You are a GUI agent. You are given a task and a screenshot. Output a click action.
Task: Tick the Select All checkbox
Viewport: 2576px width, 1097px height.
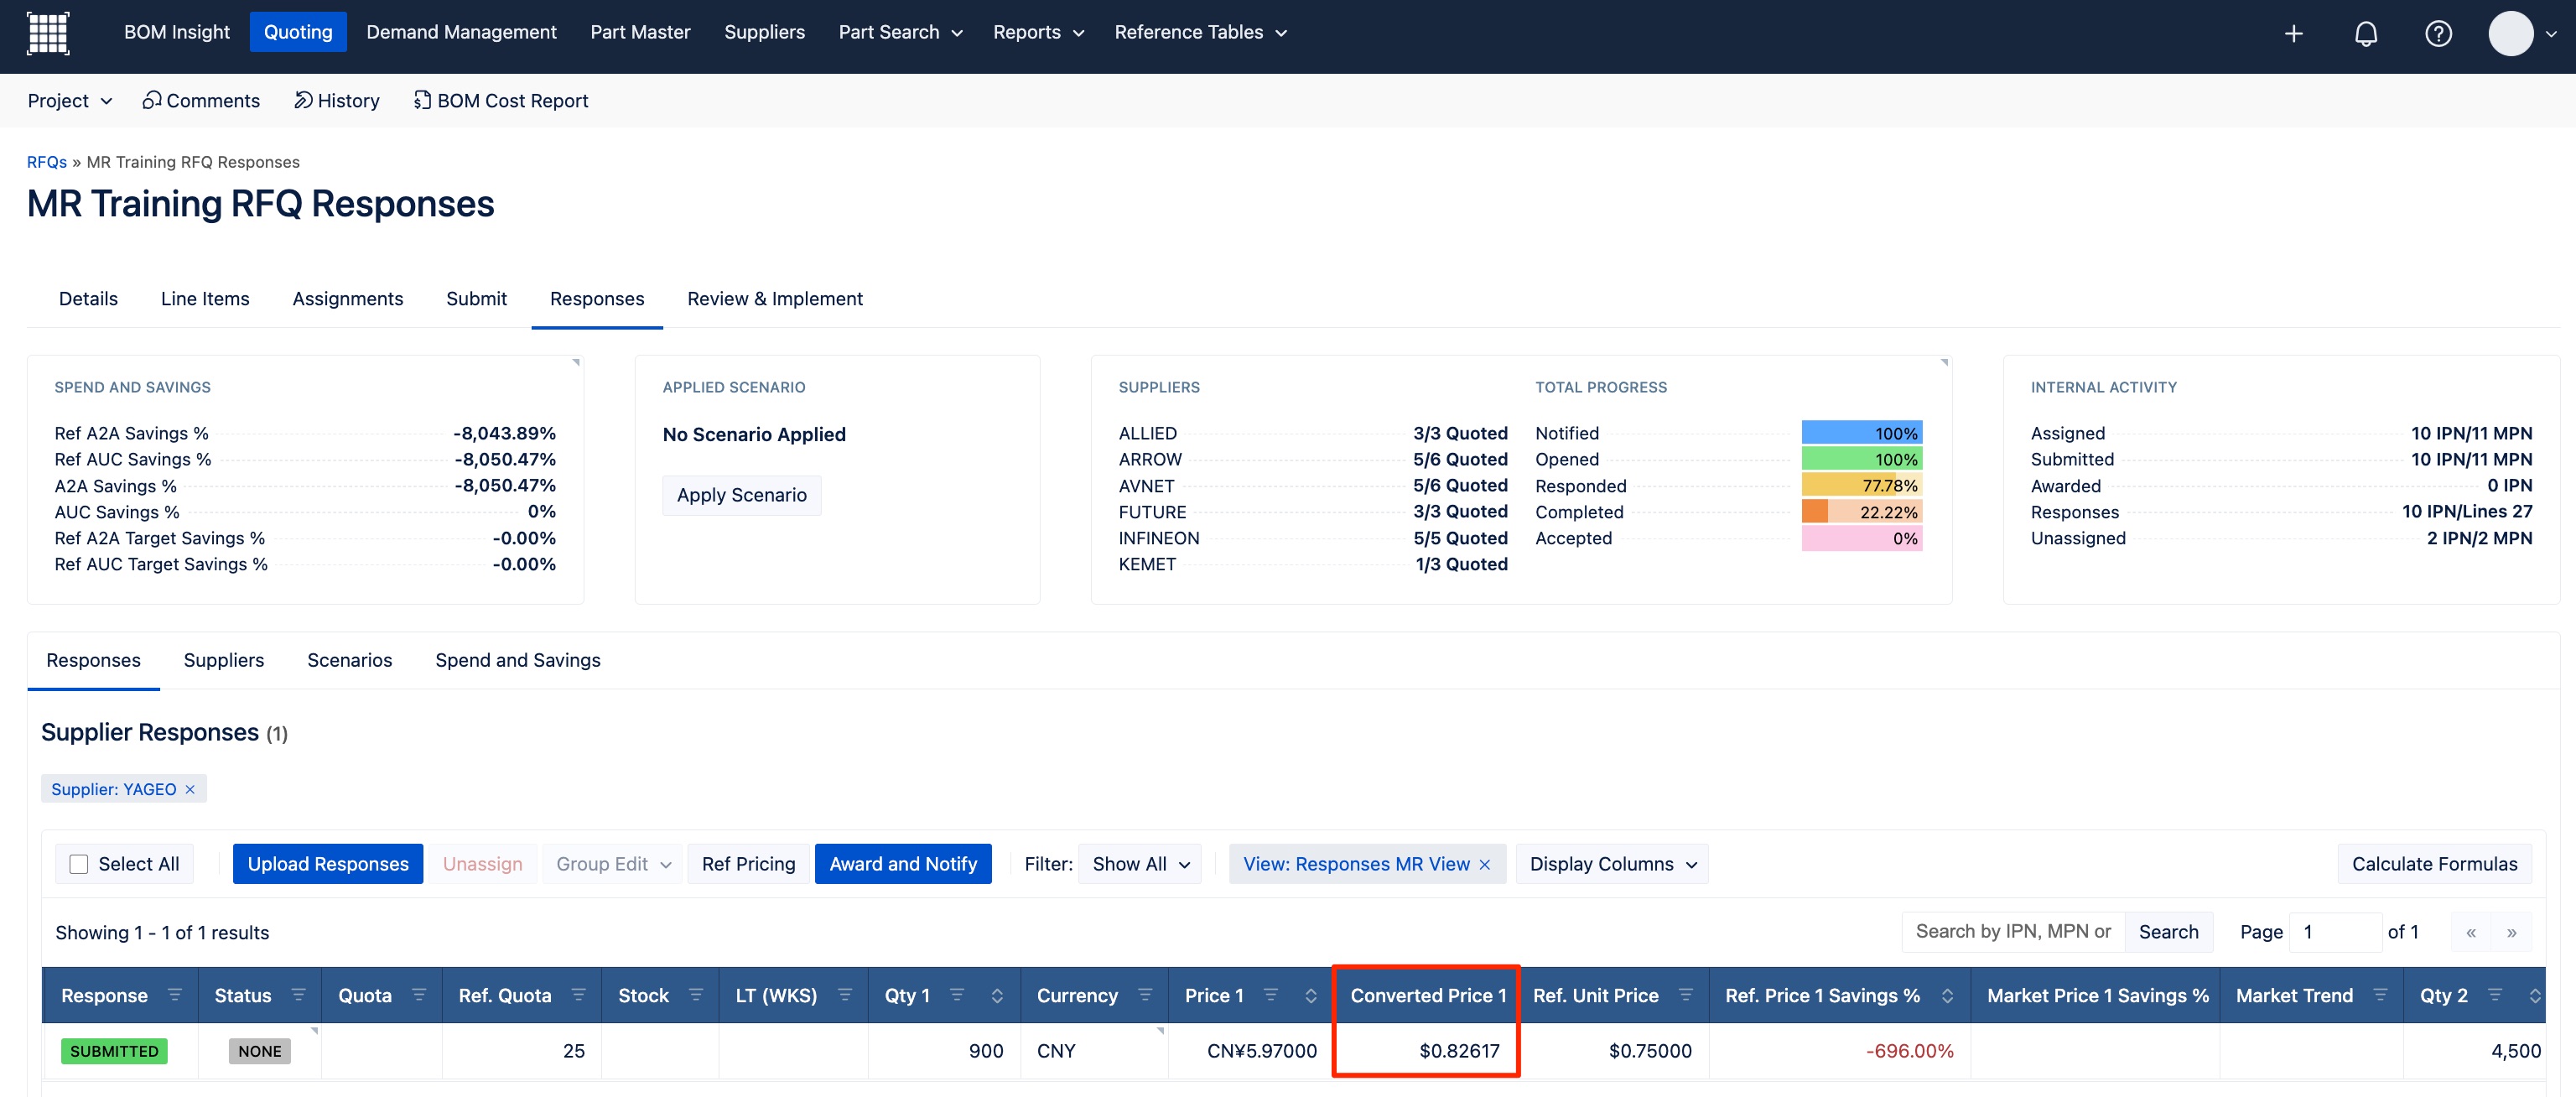click(x=79, y=864)
